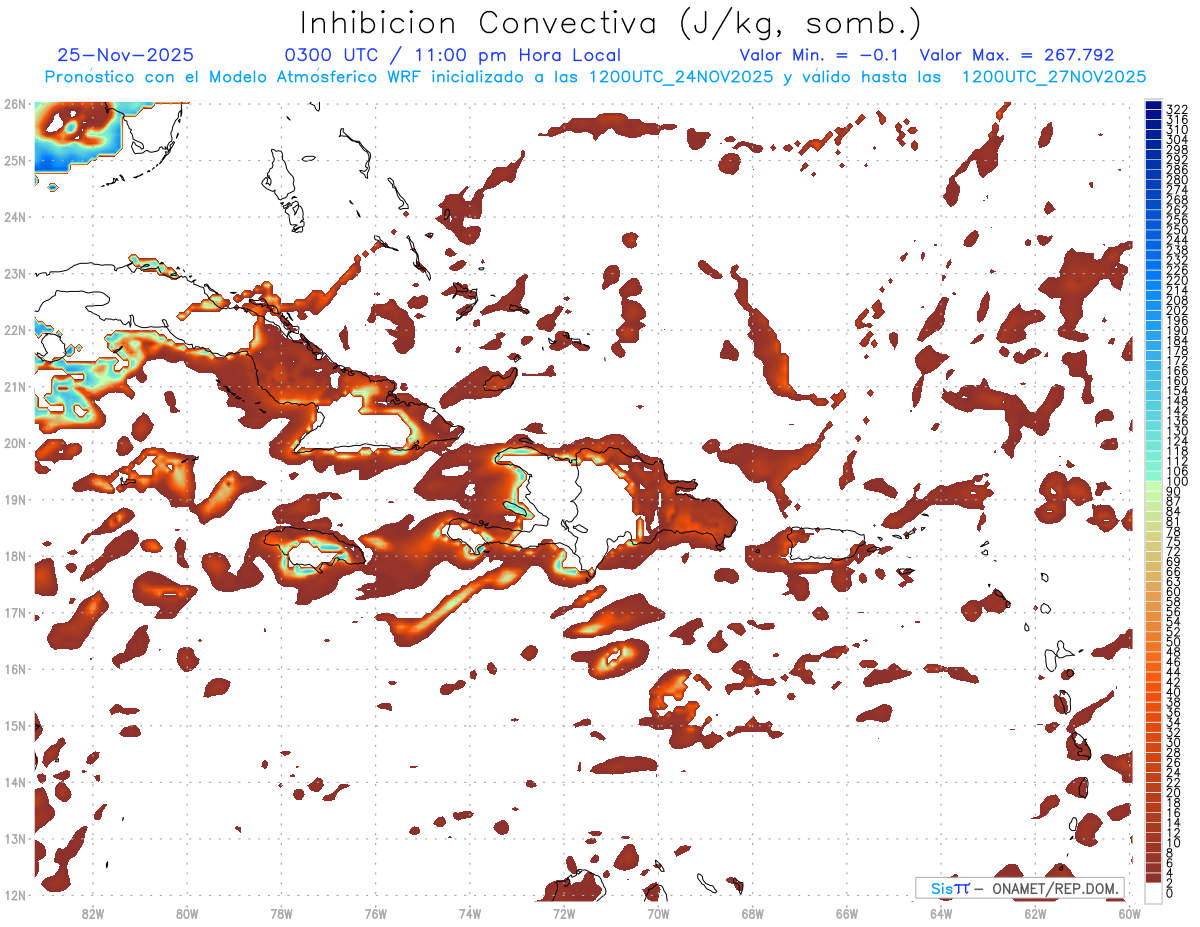Click the '62W' longitude label

pos(1035,913)
